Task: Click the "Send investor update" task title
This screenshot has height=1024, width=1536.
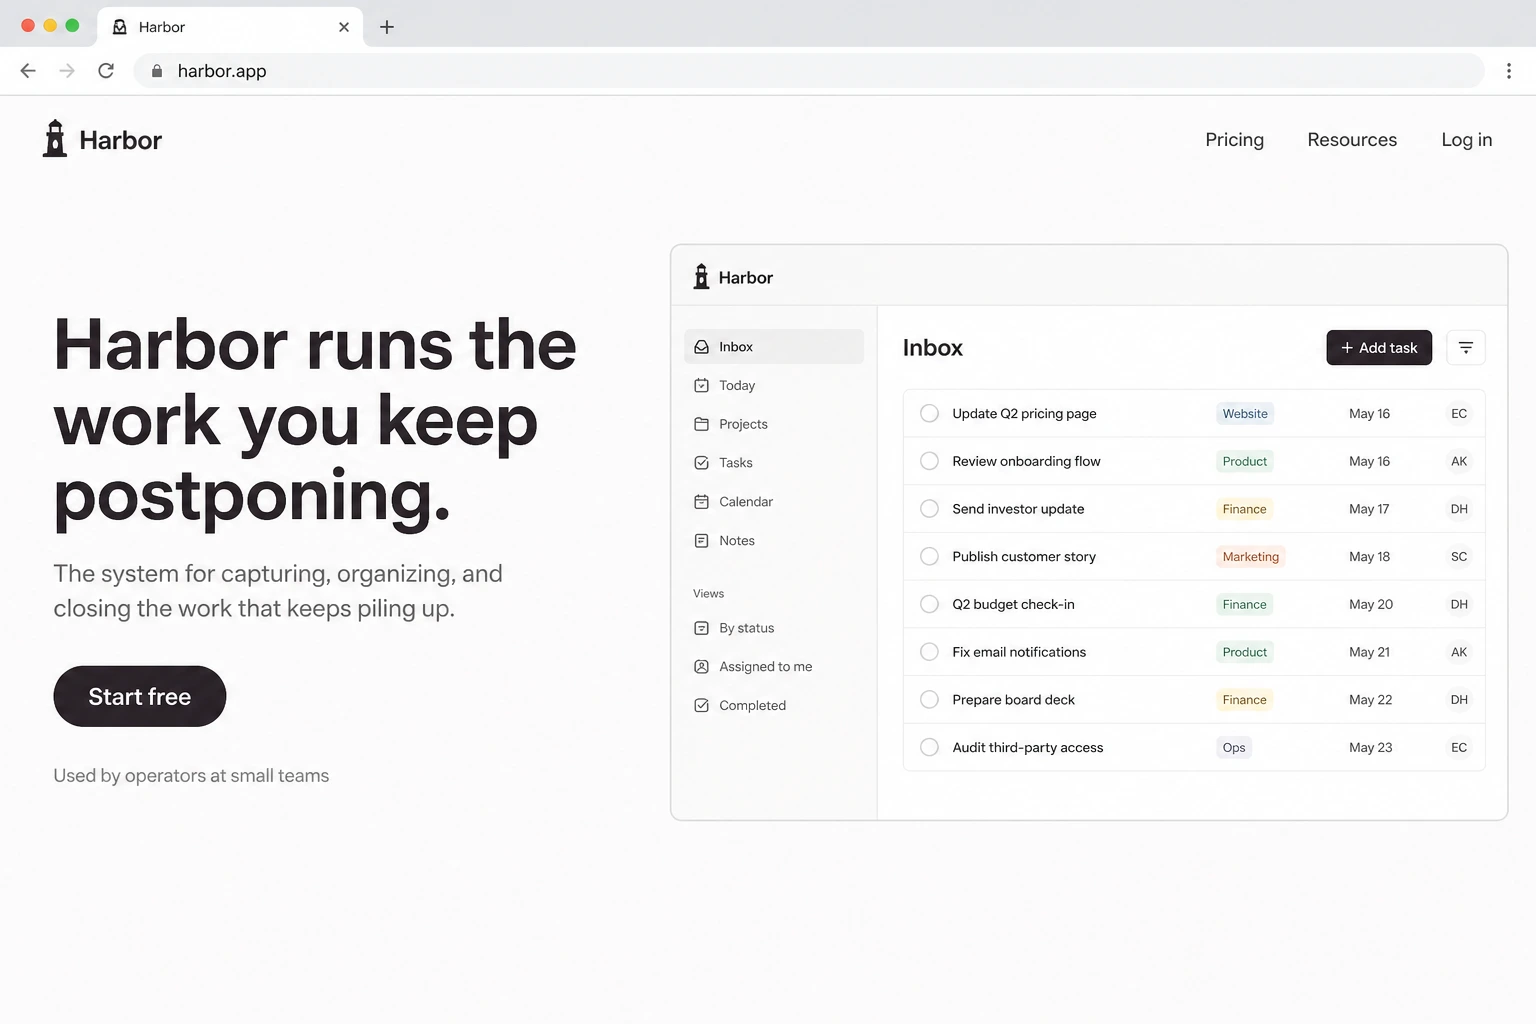Action: (x=1018, y=509)
